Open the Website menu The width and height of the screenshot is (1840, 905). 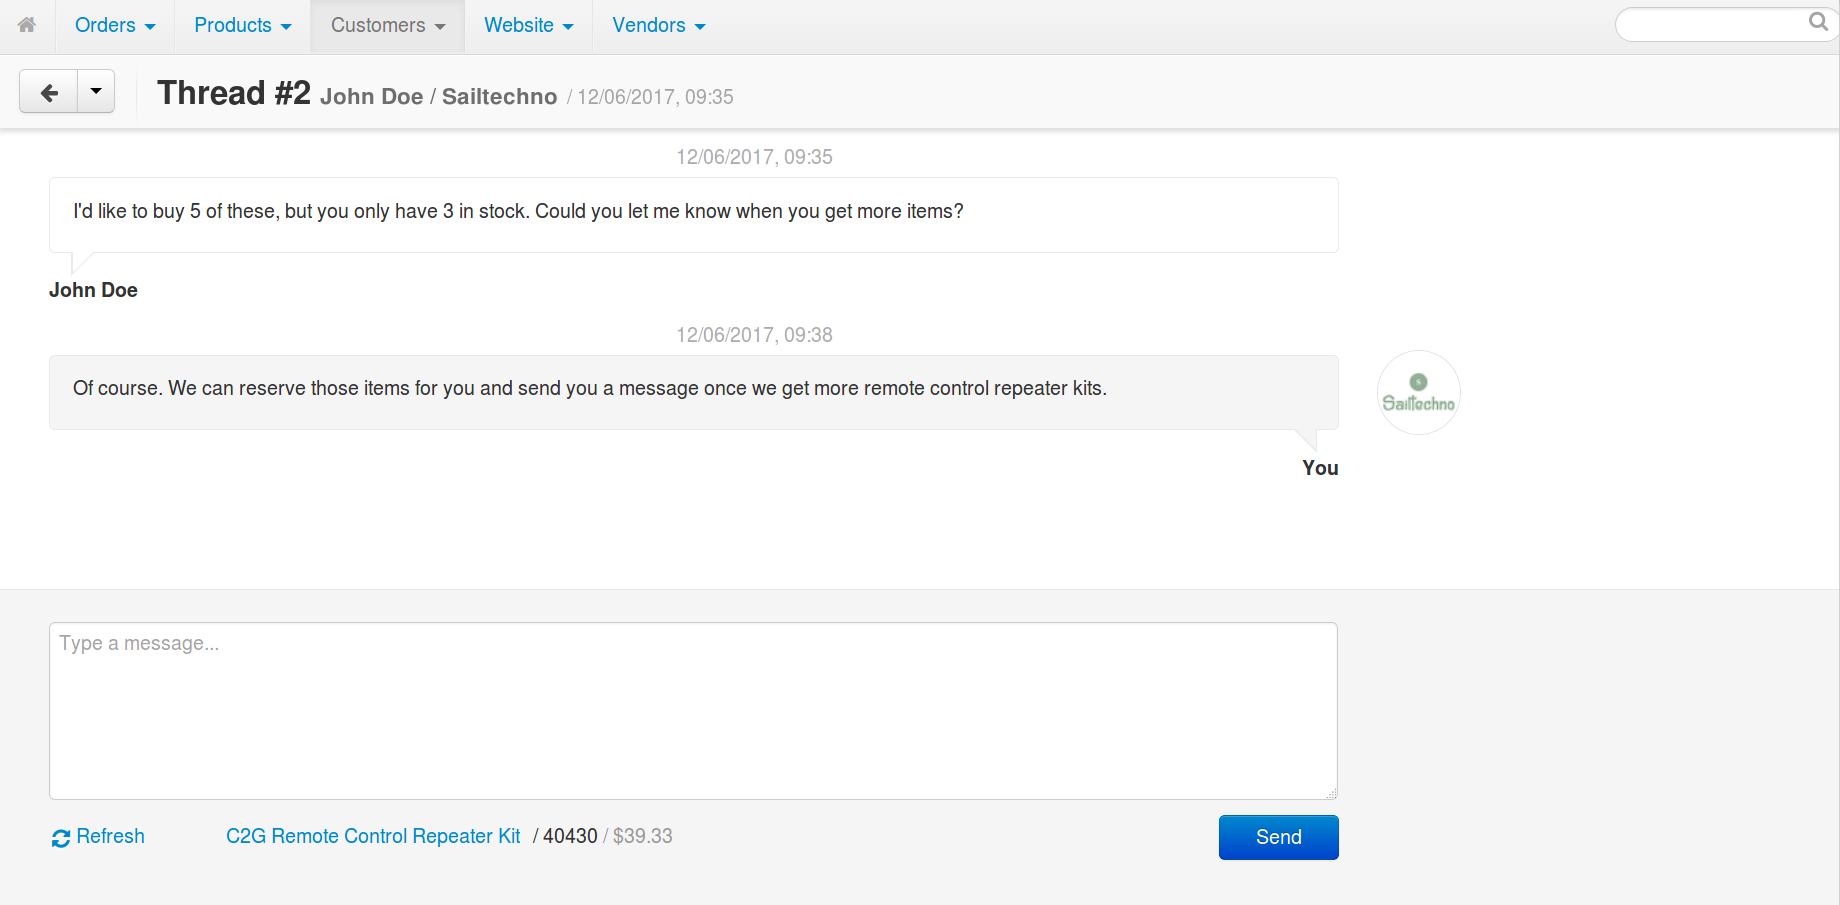(529, 26)
